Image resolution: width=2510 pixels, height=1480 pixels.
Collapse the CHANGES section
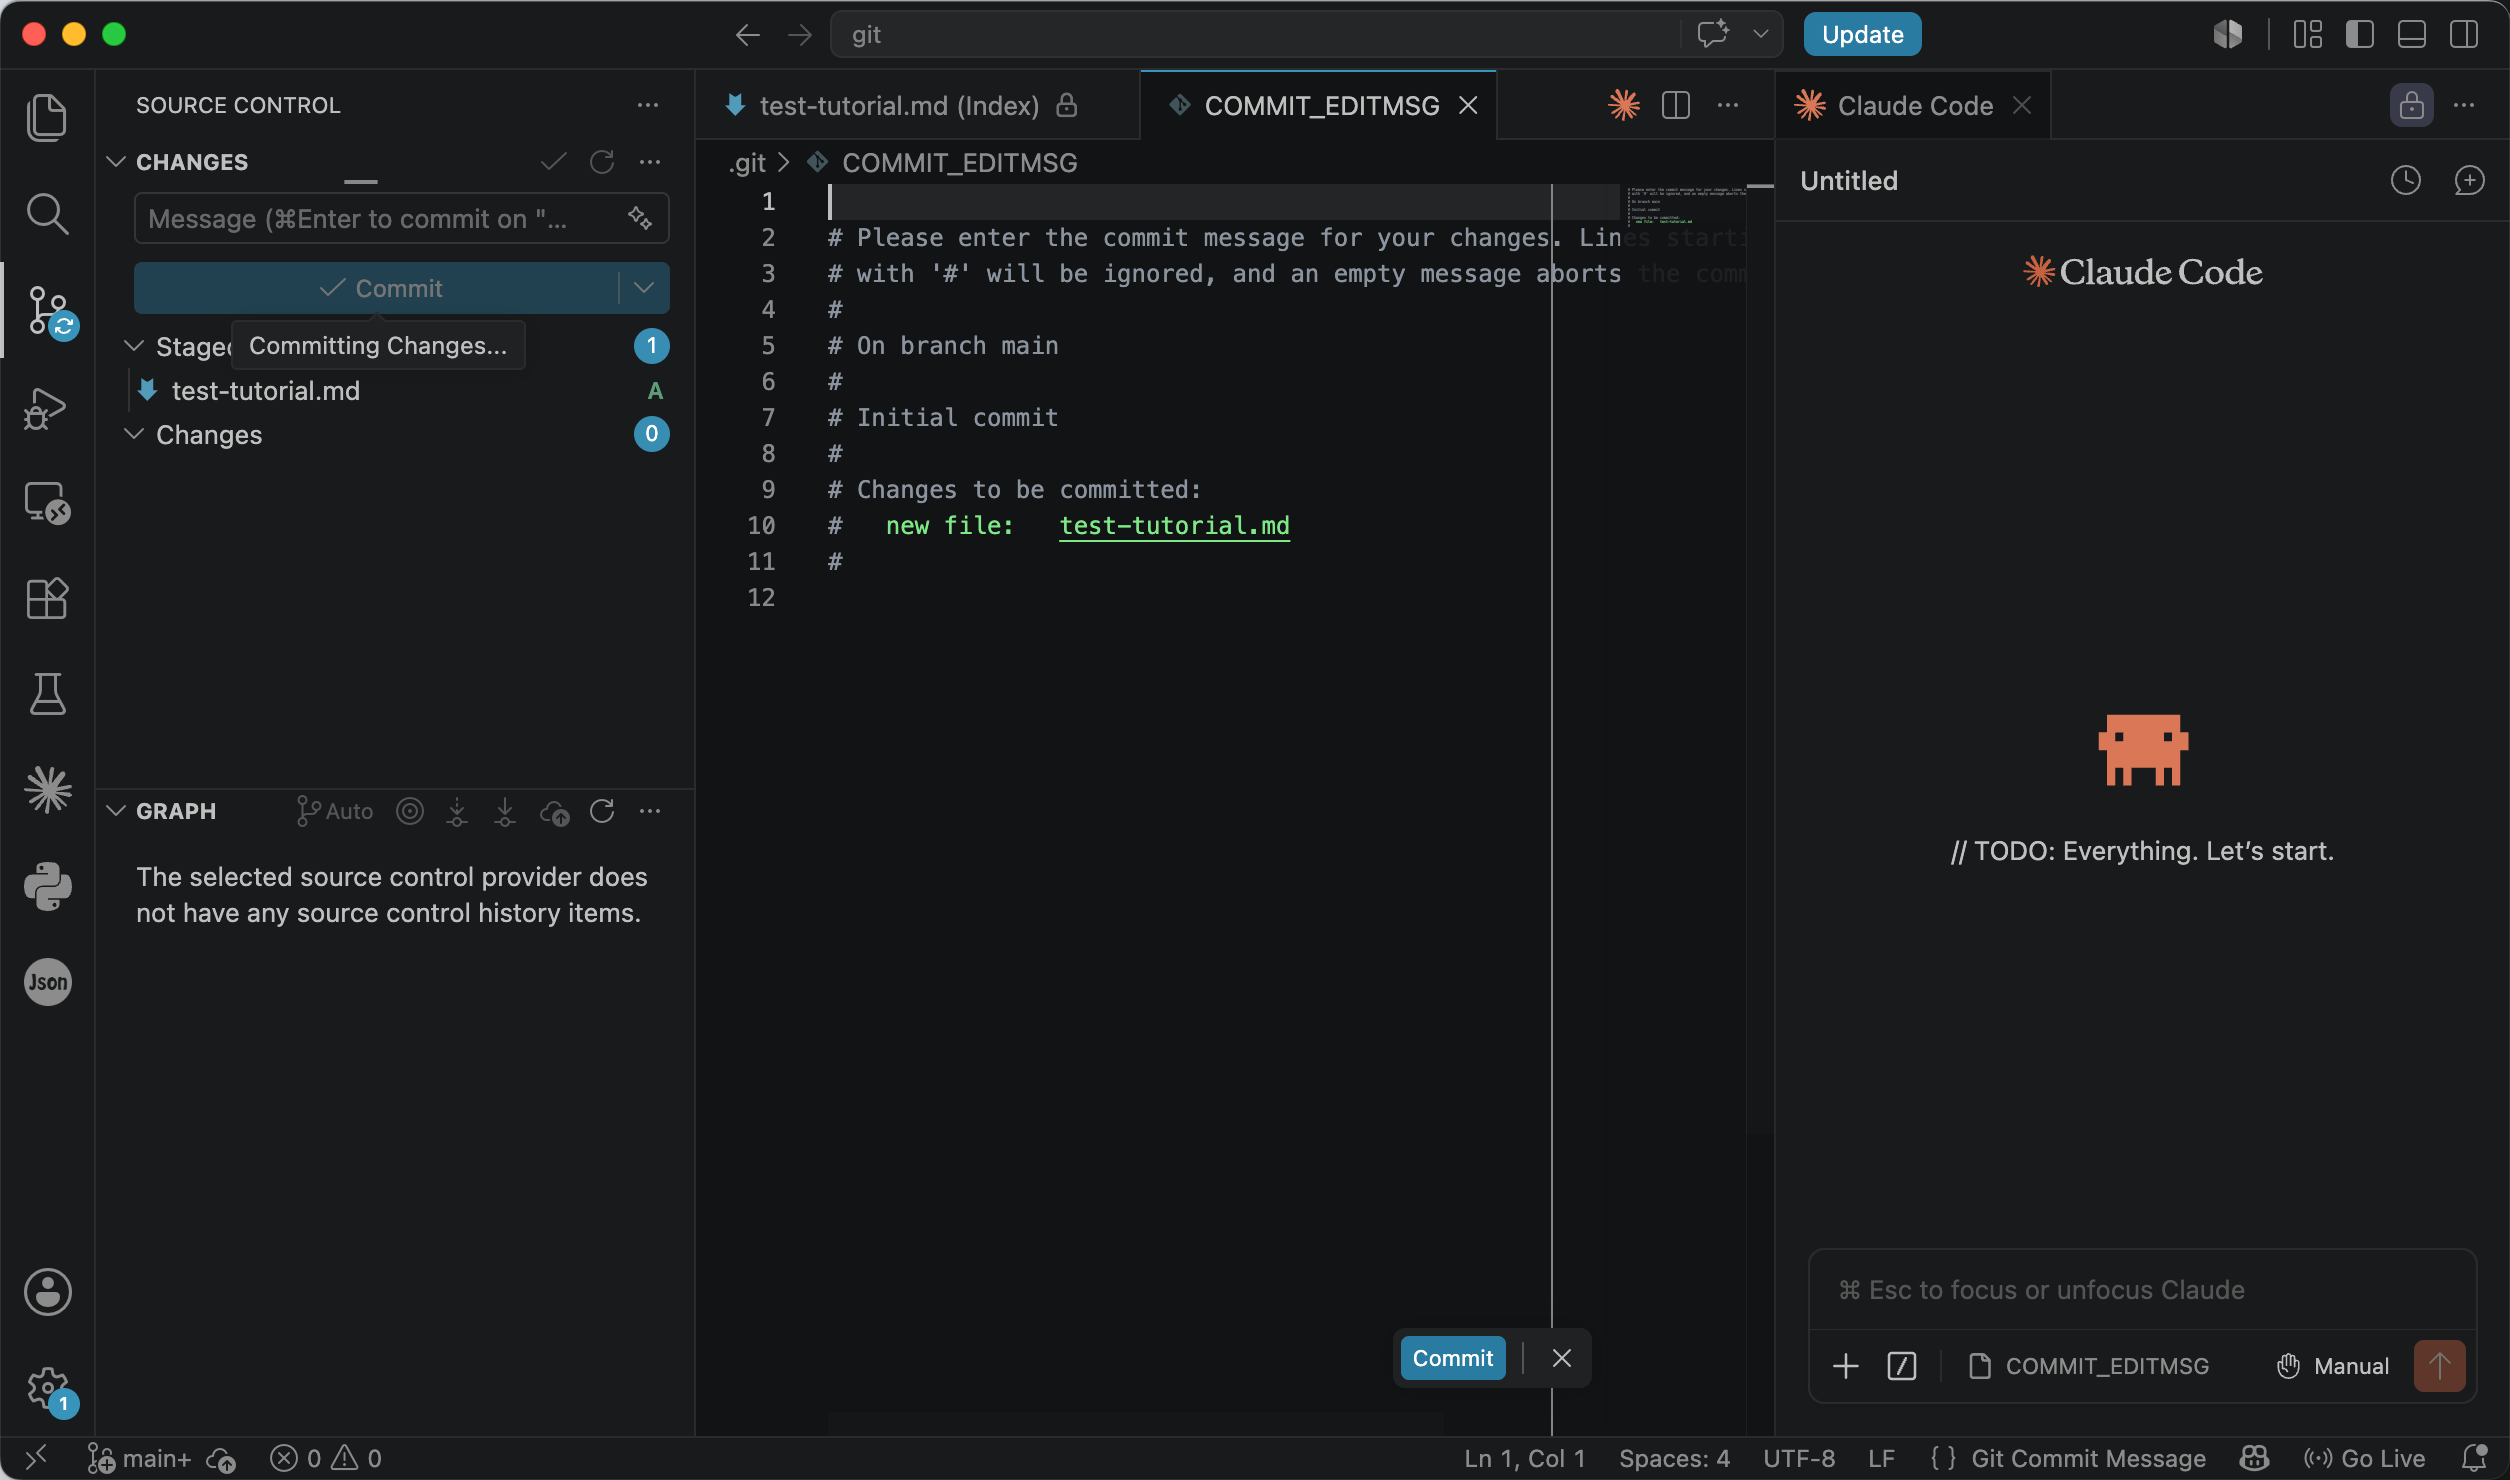(116, 162)
